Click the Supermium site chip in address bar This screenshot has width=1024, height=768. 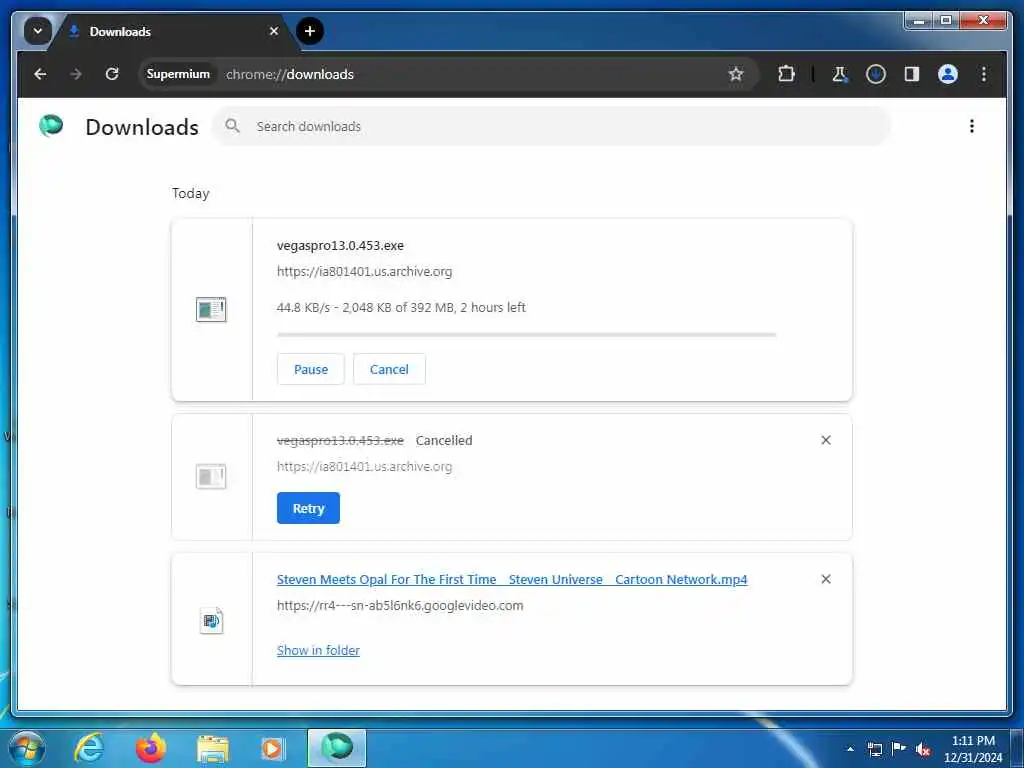178,74
